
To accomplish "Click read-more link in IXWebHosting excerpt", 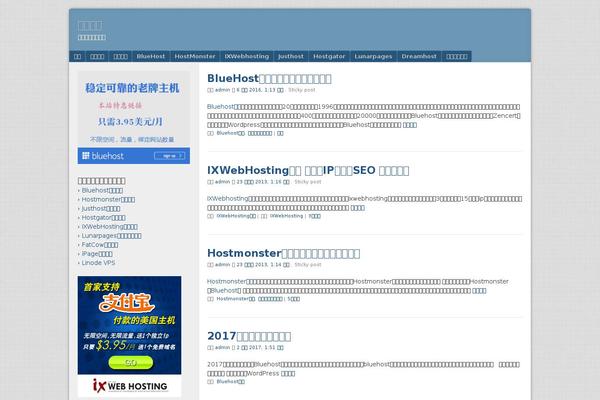I will (357, 208).
